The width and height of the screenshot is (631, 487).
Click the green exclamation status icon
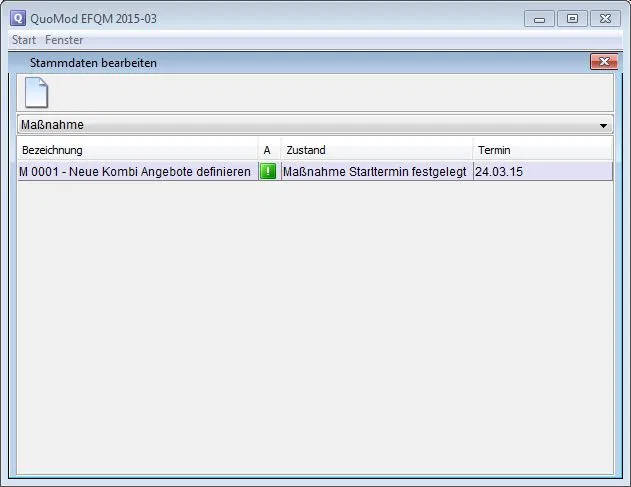pos(268,172)
